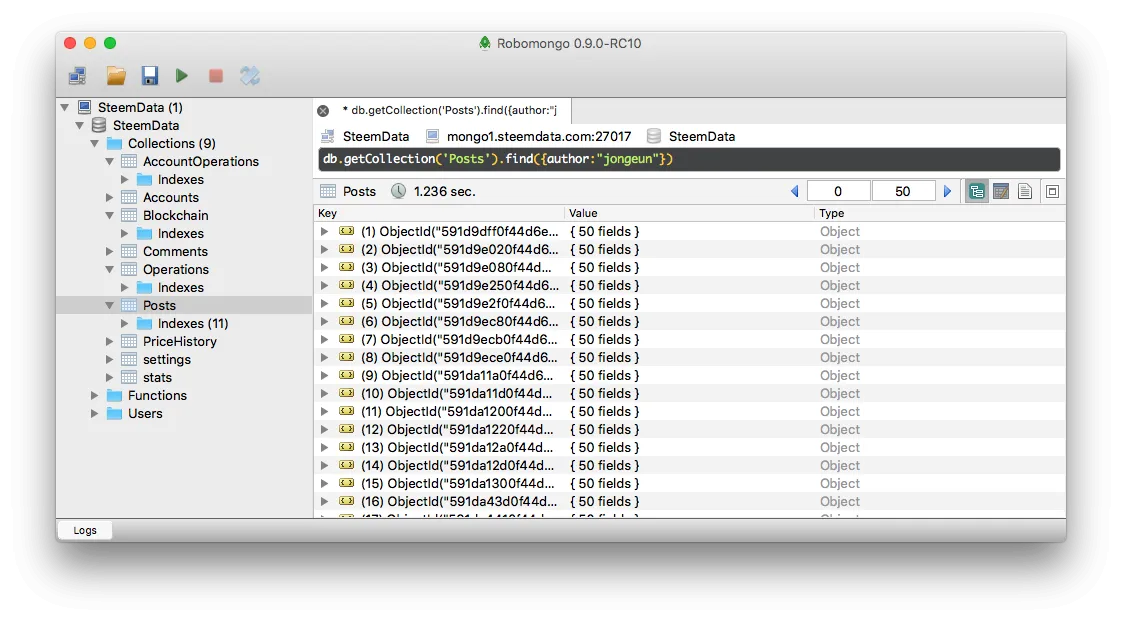This screenshot has width=1122, height=622.
Task: Click the Type column header
Action: point(940,213)
